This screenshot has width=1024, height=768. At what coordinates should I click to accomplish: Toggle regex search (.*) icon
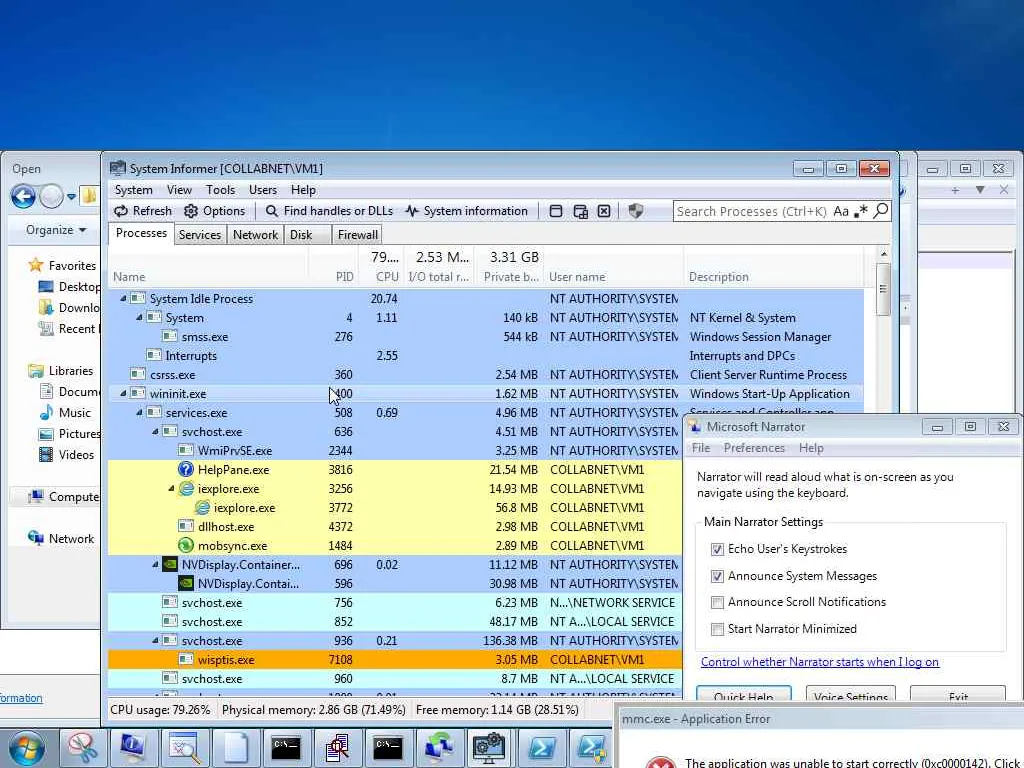click(861, 211)
